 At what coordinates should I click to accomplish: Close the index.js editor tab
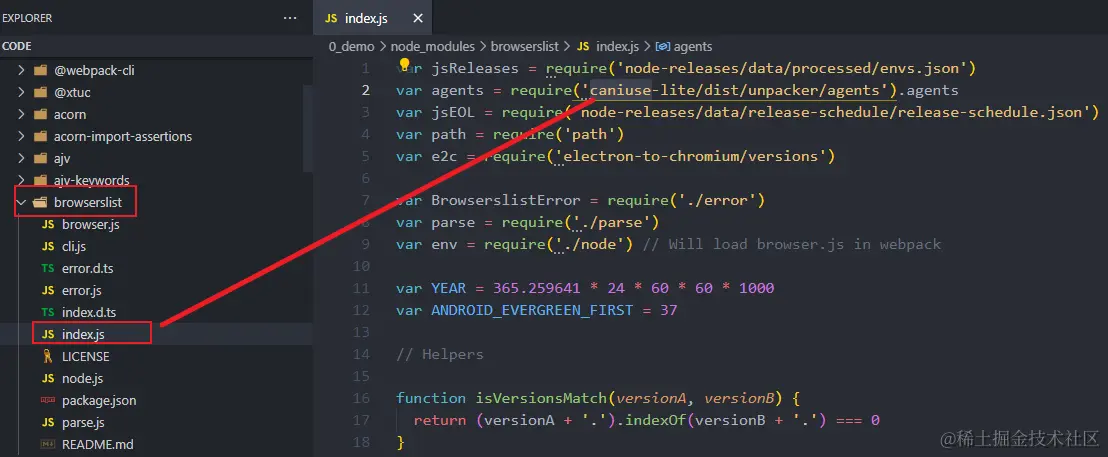418,19
